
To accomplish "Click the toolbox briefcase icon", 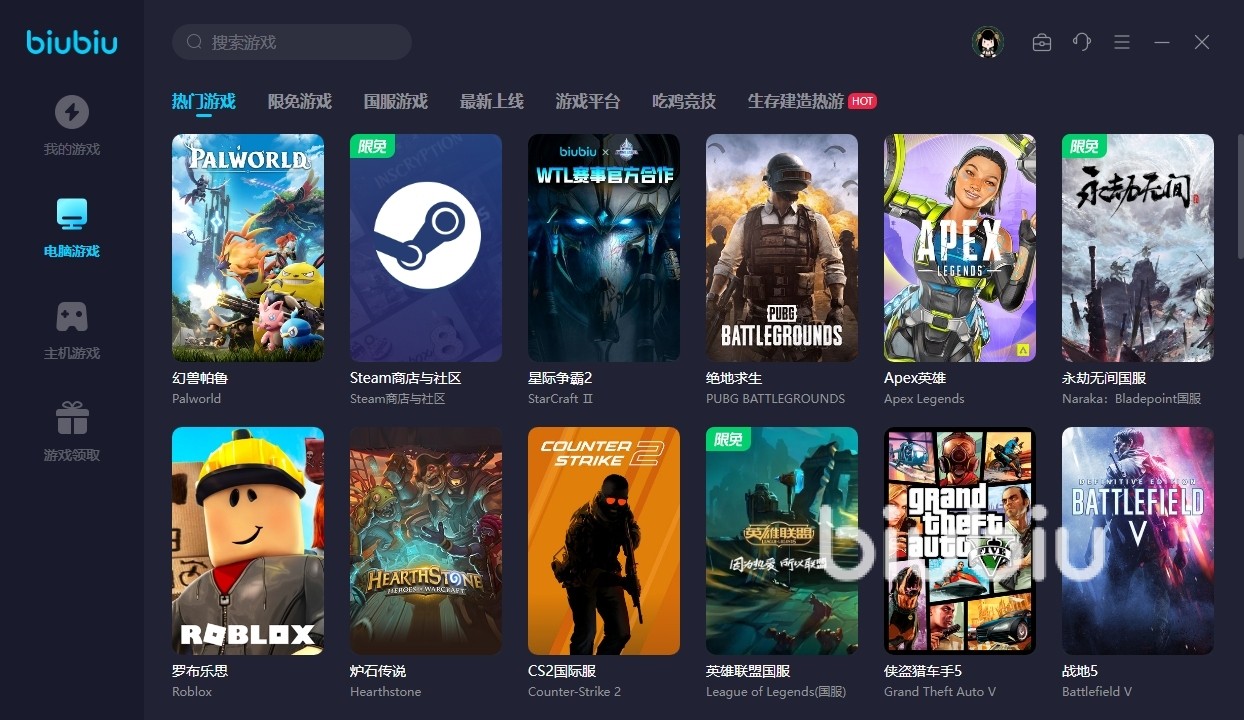I will pyautogui.click(x=1042, y=42).
